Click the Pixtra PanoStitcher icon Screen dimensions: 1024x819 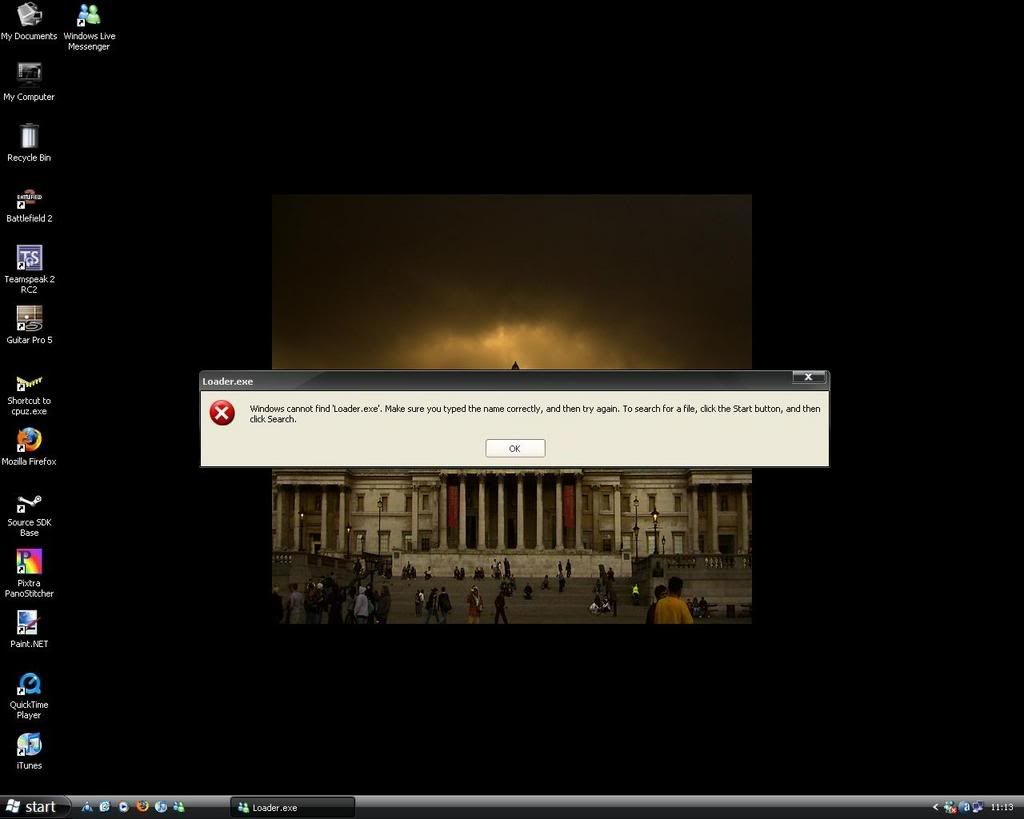coord(29,562)
